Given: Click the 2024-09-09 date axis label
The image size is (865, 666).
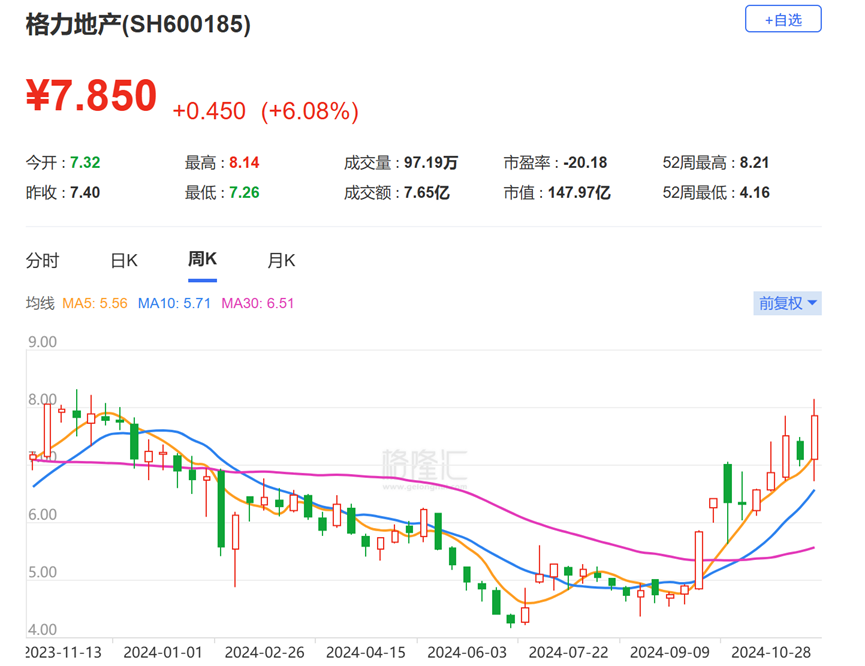Looking at the screenshot, I should pos(670,653).
